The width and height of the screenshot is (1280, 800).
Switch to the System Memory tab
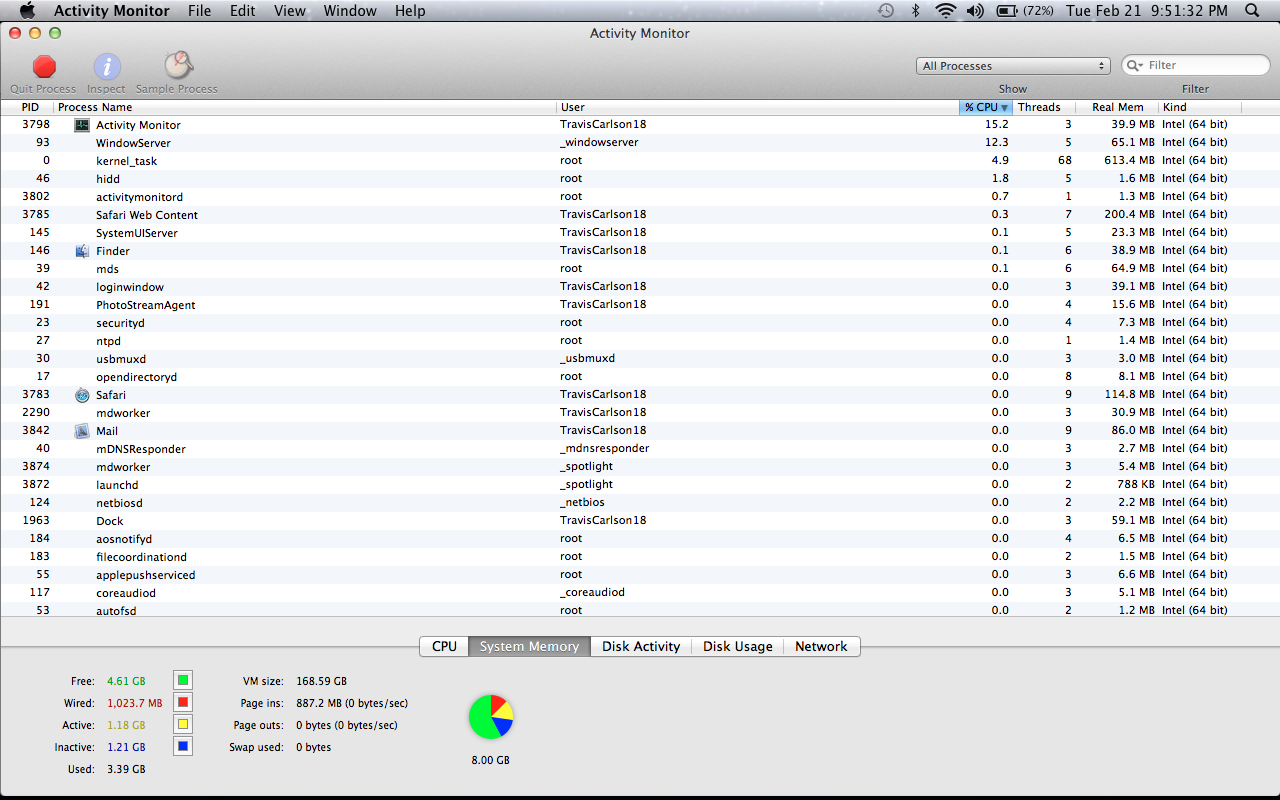tap(530, 647)
